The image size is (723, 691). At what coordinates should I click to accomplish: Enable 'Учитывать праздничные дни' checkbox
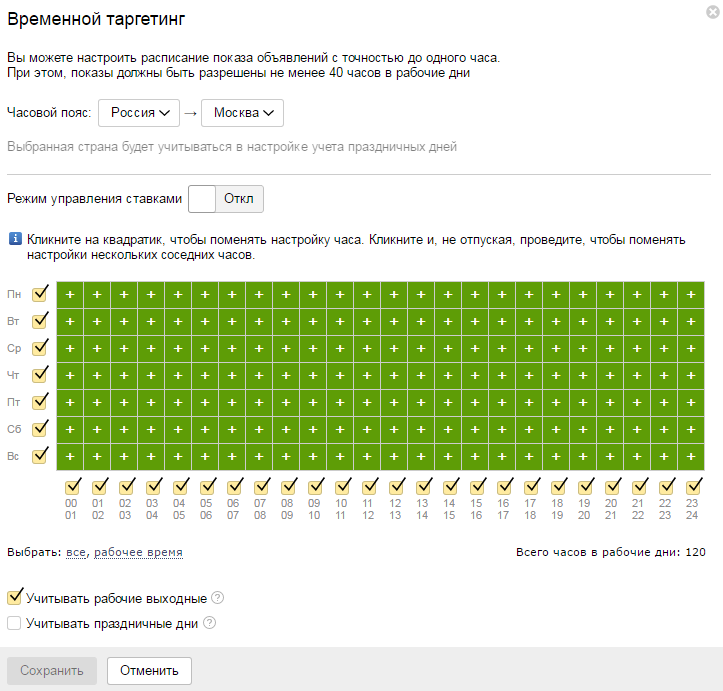pyautogui.click(x=15, y=623)
